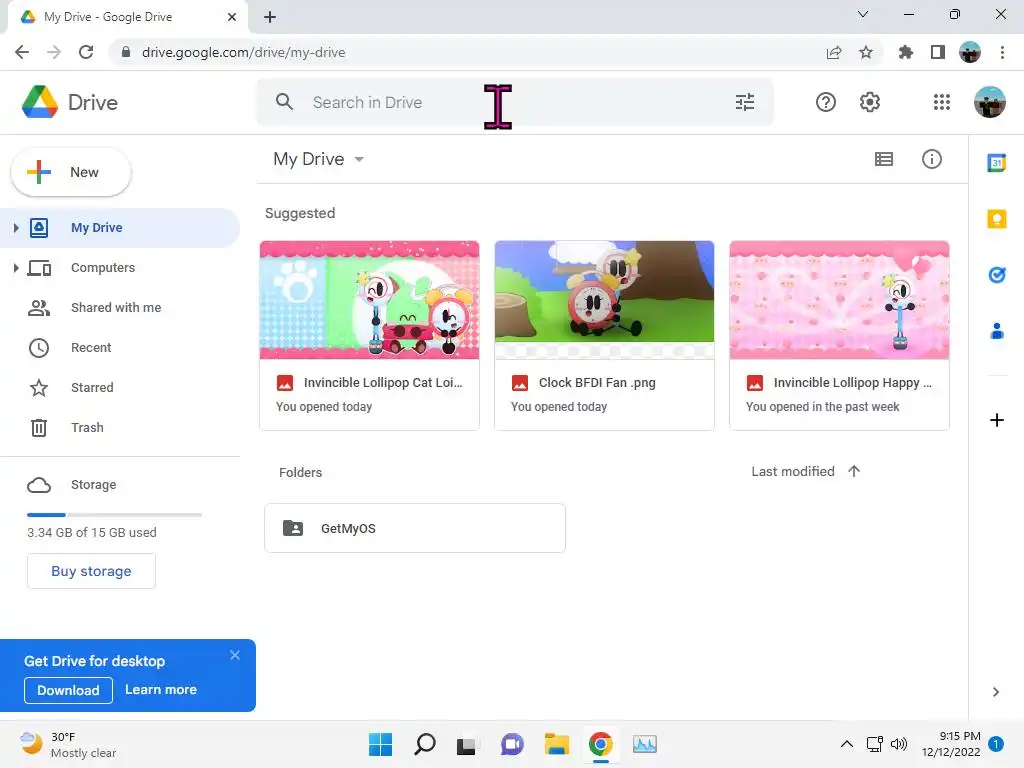
Task: Show hidden system tray icons
Action: click(x=846, y=744)
